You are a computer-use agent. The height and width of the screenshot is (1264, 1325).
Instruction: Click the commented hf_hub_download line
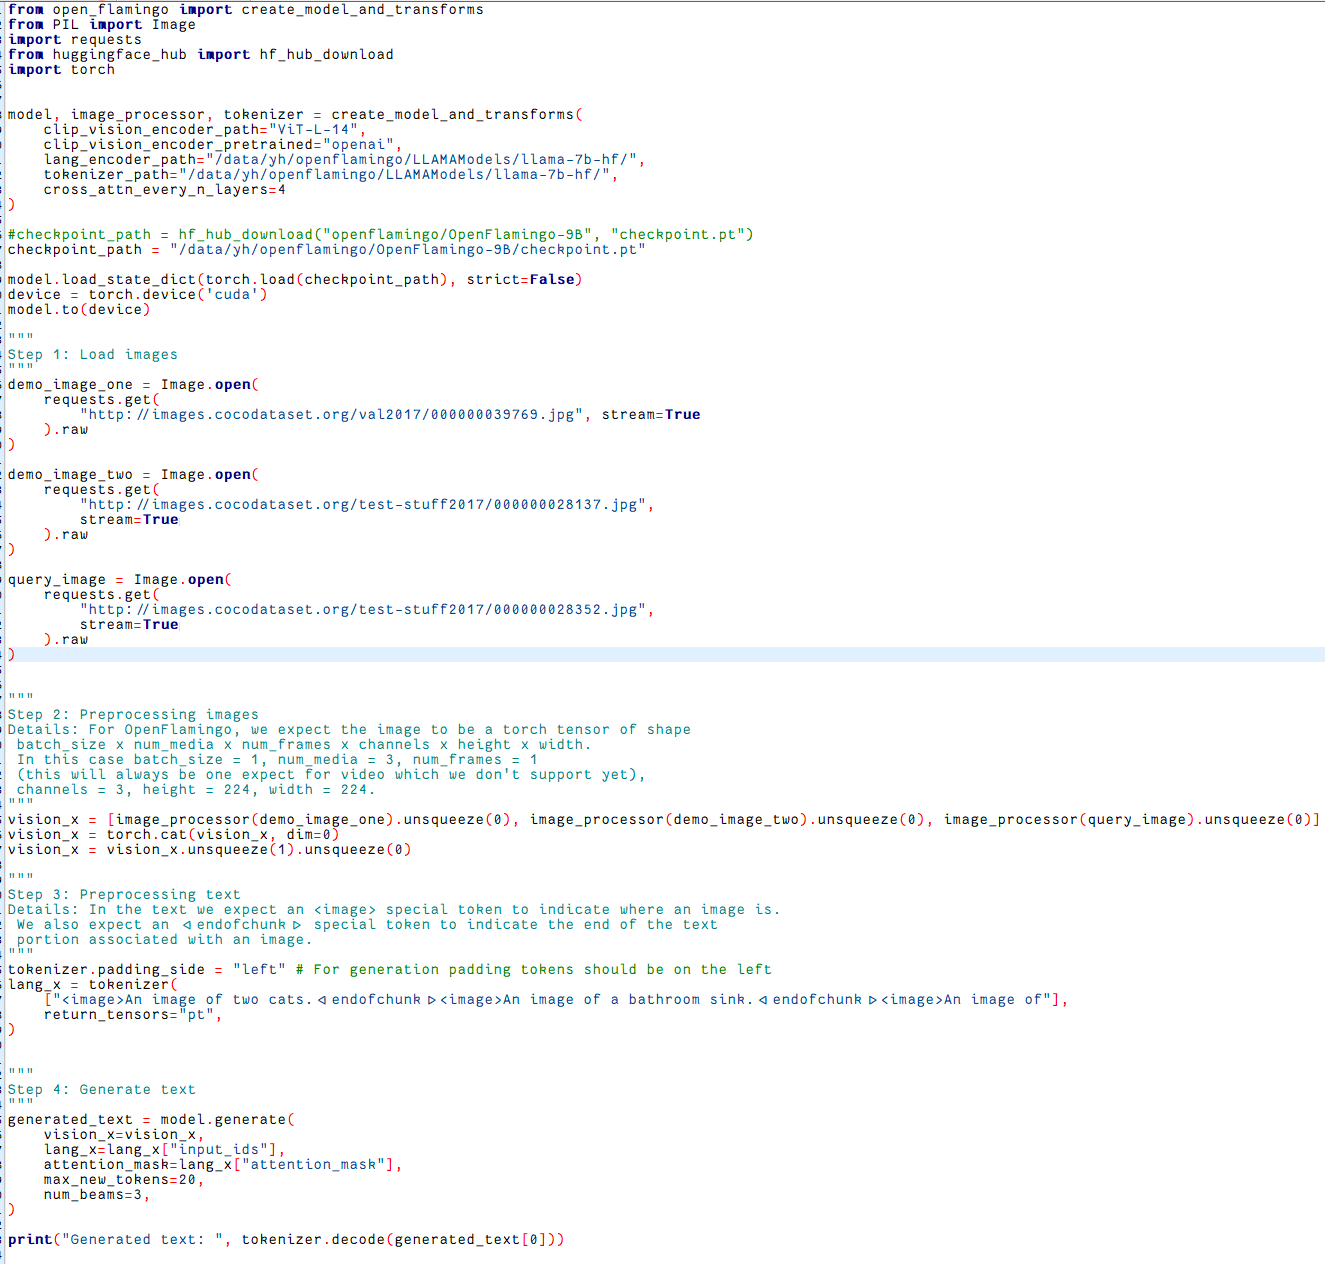pos(380,234)
